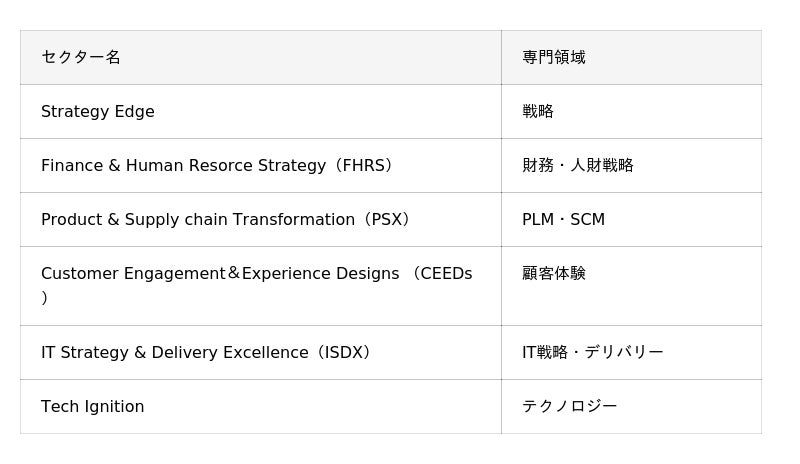
Task: Click the word SCM in the PLM・SCM cell
Action: 588,220
